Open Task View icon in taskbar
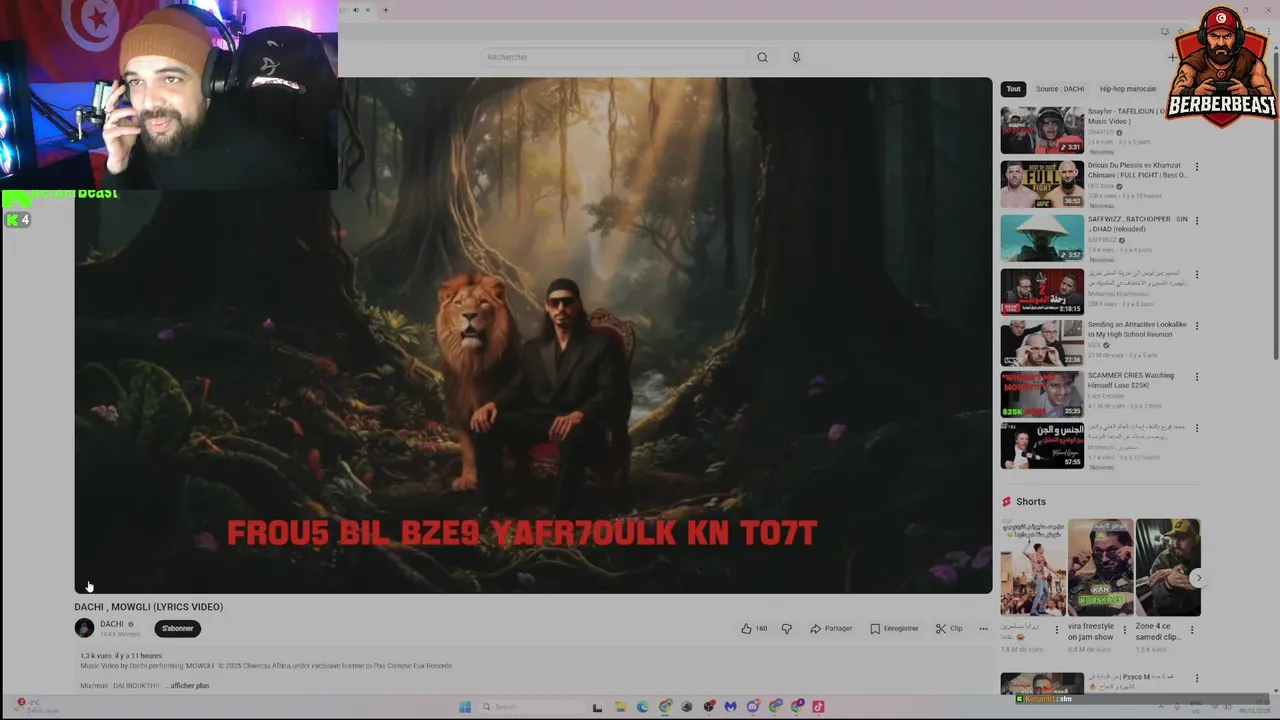This screenshot has height=720, width=1280. (x=597, y=707)
